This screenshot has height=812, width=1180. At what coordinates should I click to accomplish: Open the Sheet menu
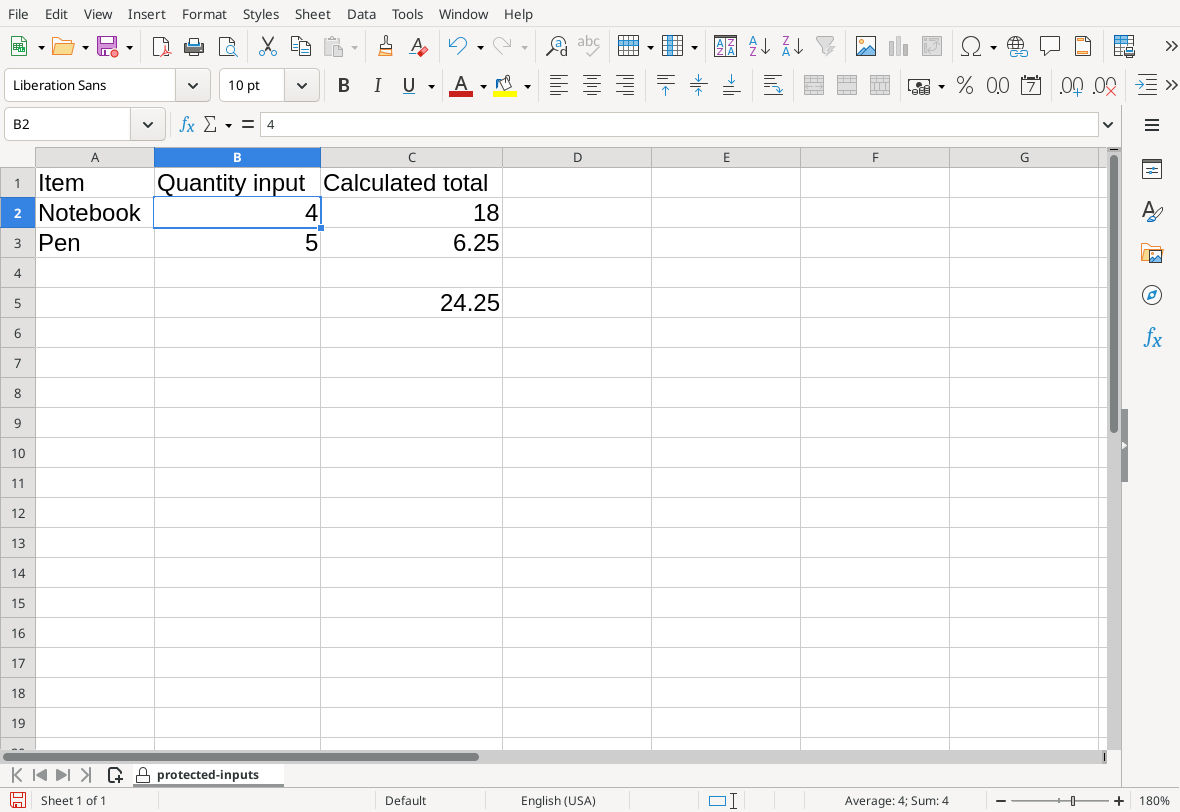click(312, 14)
